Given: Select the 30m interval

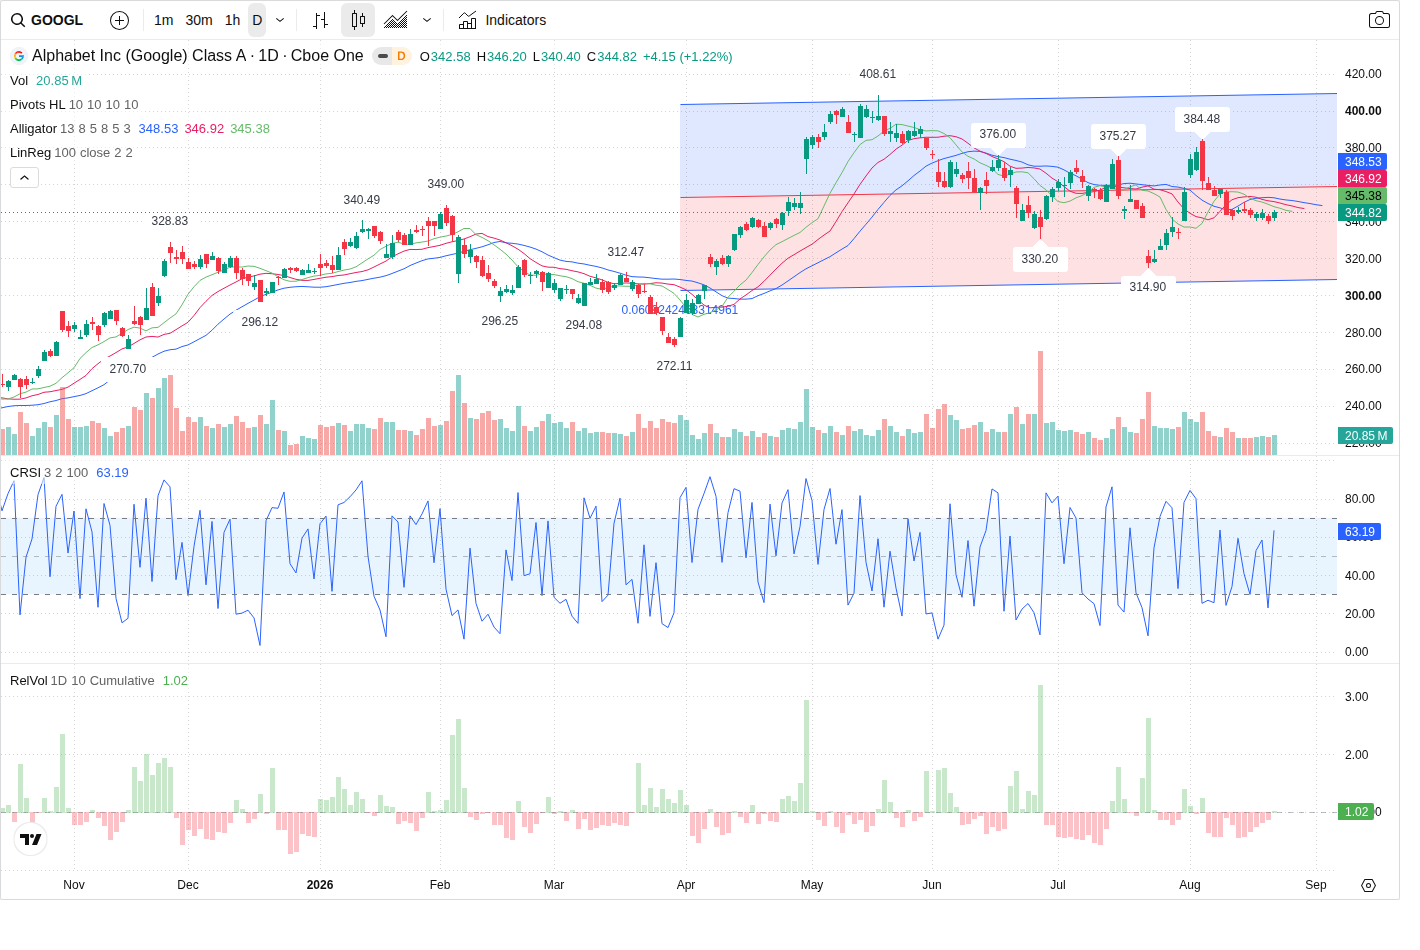Looking at the screenshot, I should click(x=199, y=20).
